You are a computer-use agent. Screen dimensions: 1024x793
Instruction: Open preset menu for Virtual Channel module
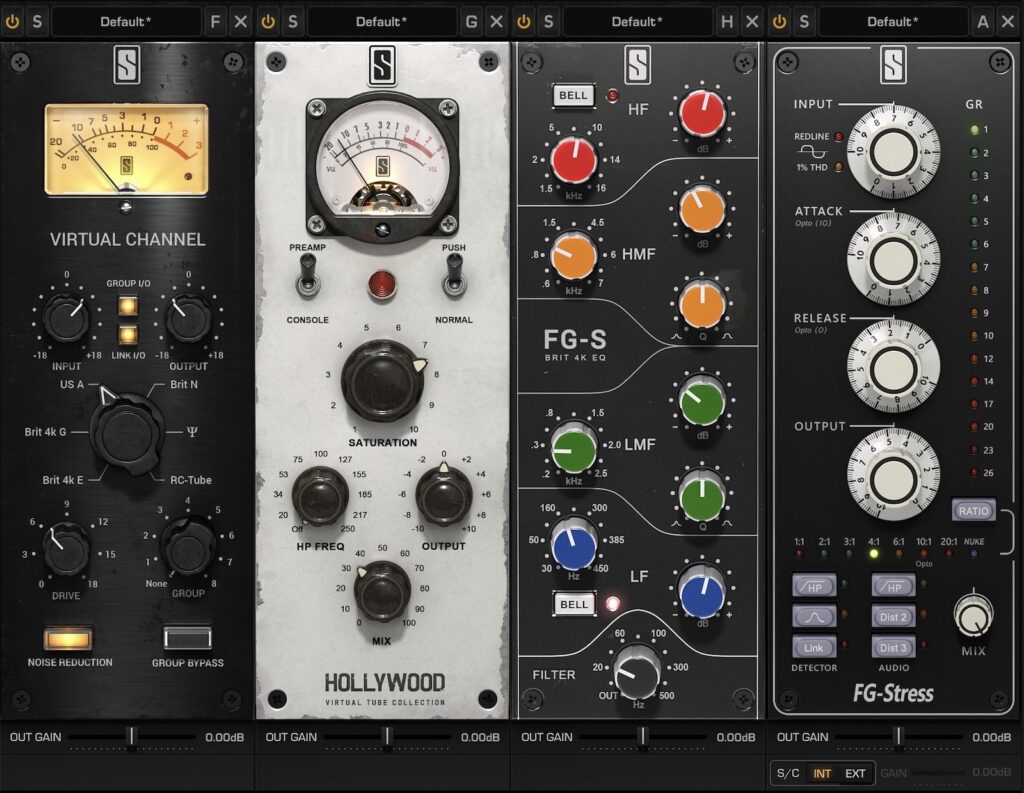(x=126, y=22)
